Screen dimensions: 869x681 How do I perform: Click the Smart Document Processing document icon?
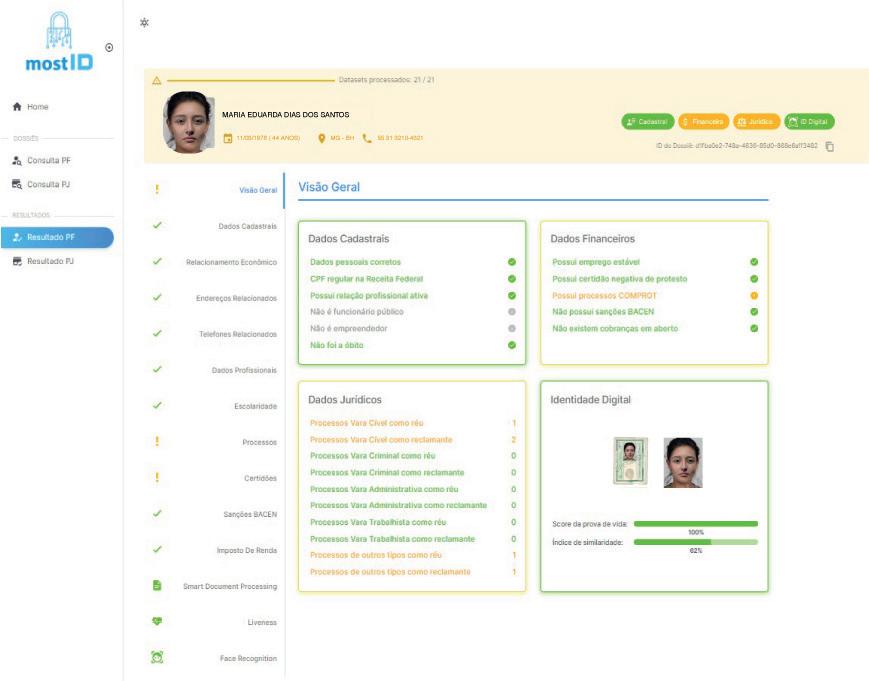click(x=157, y=586)
